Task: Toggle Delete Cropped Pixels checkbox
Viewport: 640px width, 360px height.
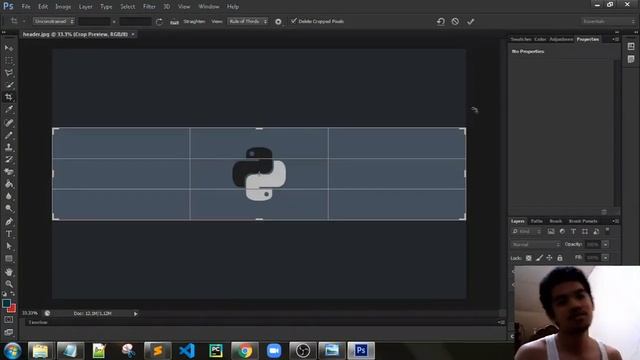Action: click(x=293, y=21)
